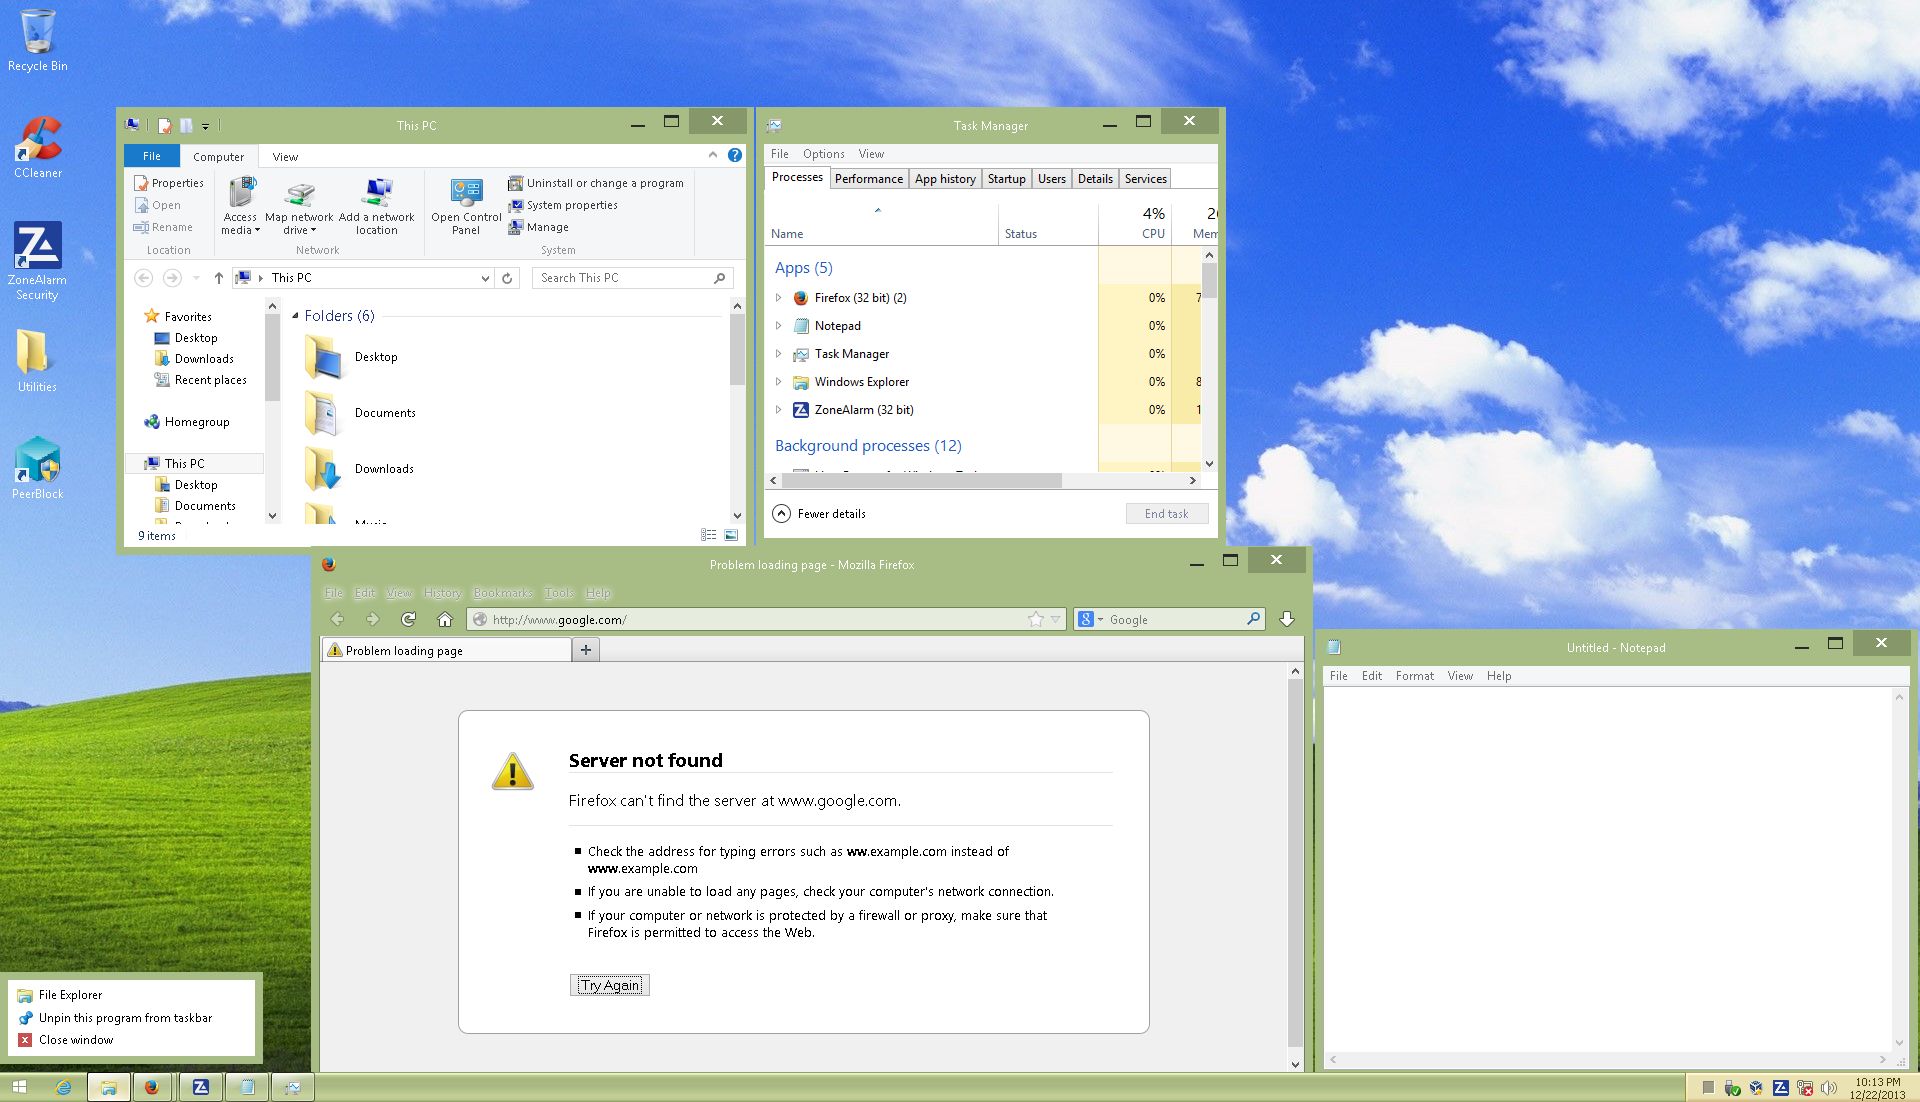Collapse Folders (6) group in This PC
Screen dimensions: 1920x1102
295,316
